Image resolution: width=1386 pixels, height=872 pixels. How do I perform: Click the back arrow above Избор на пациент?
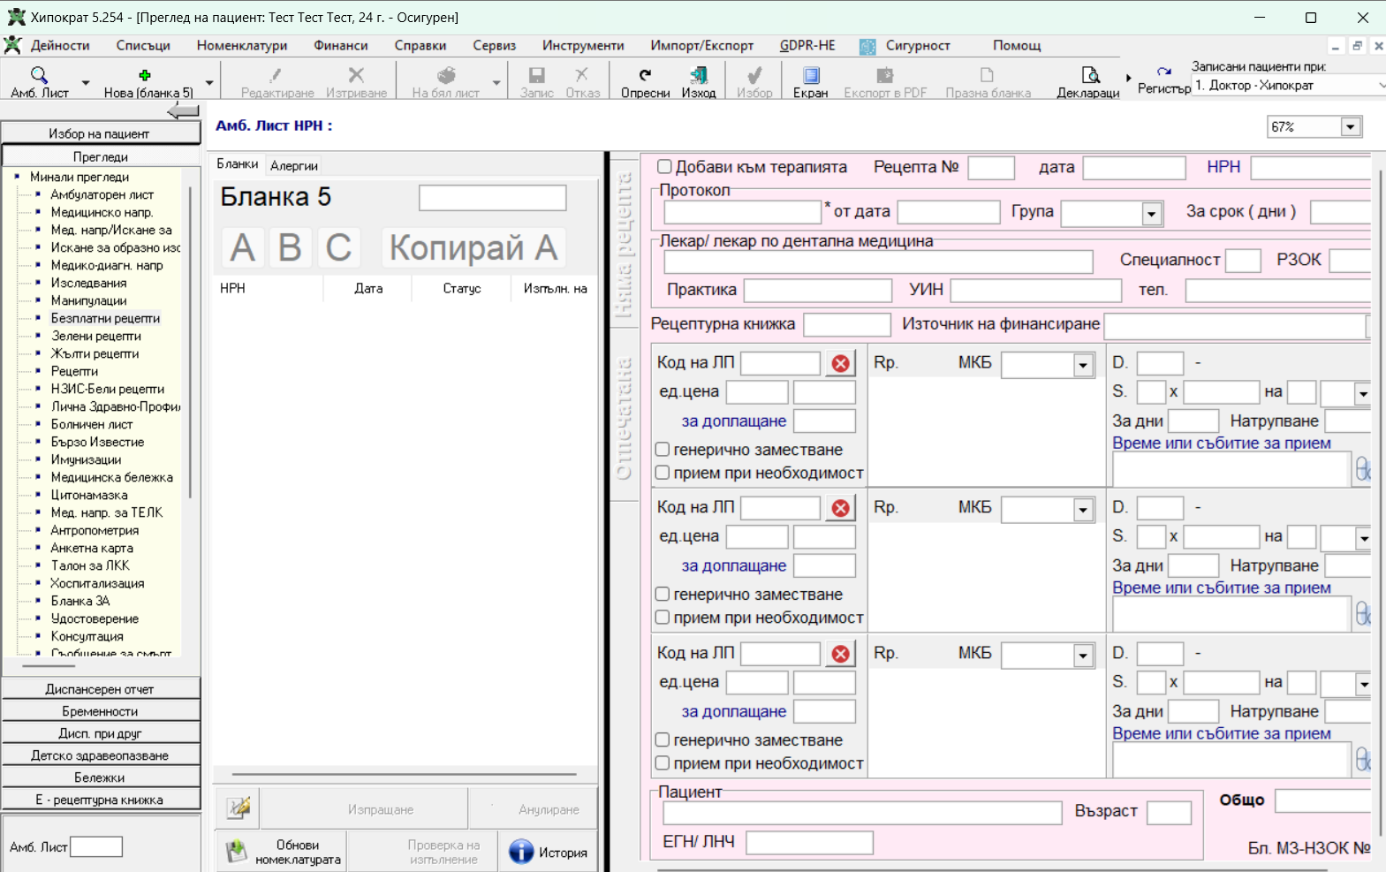coord(183,111)
